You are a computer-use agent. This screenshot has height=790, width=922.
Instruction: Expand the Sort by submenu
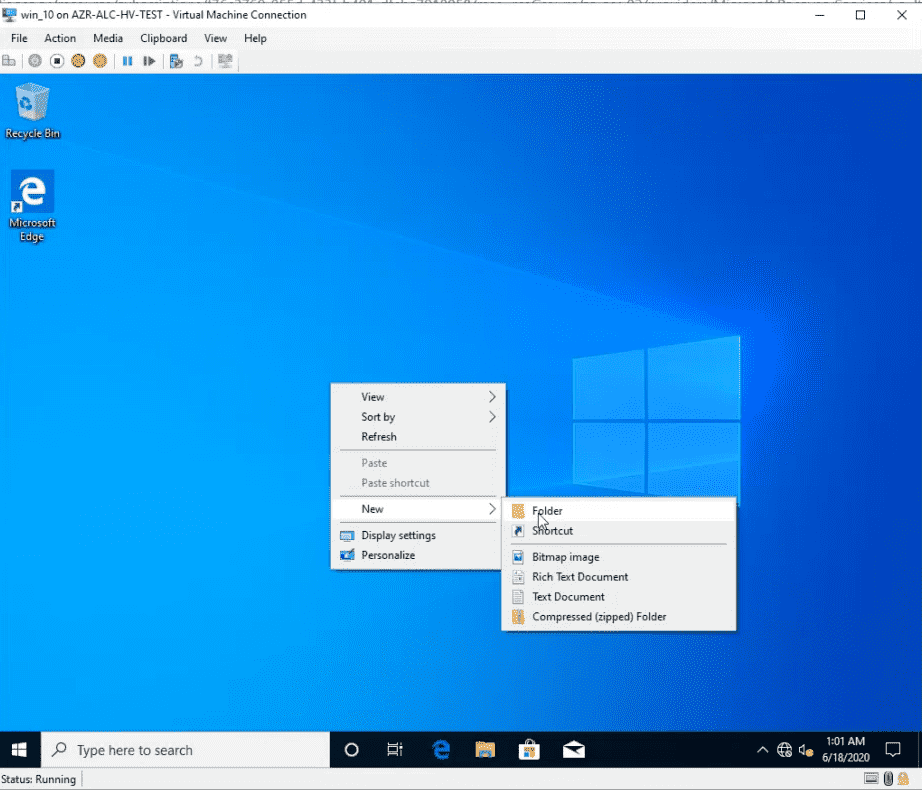click(418, 417)
